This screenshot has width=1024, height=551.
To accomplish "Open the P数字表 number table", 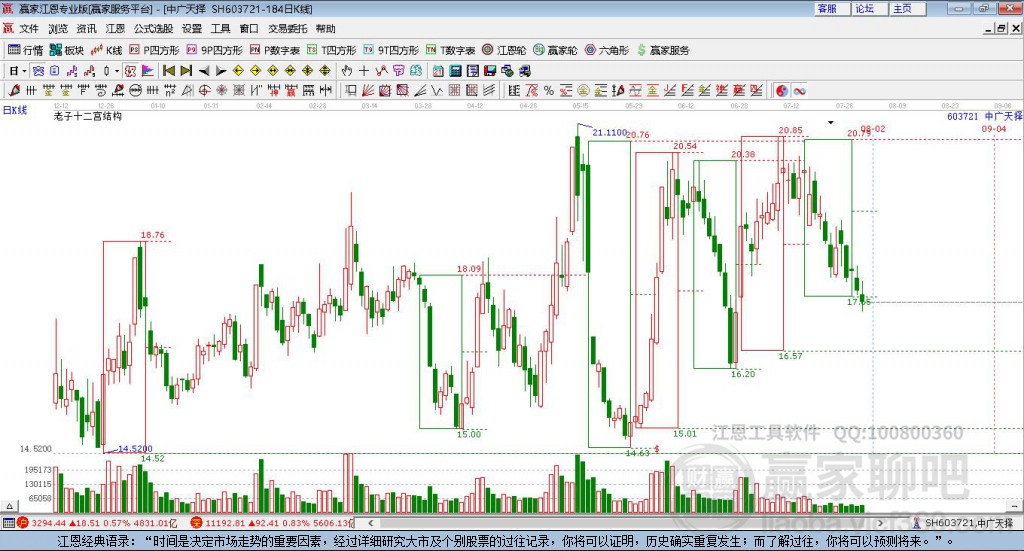I will (x=275, y=50).
